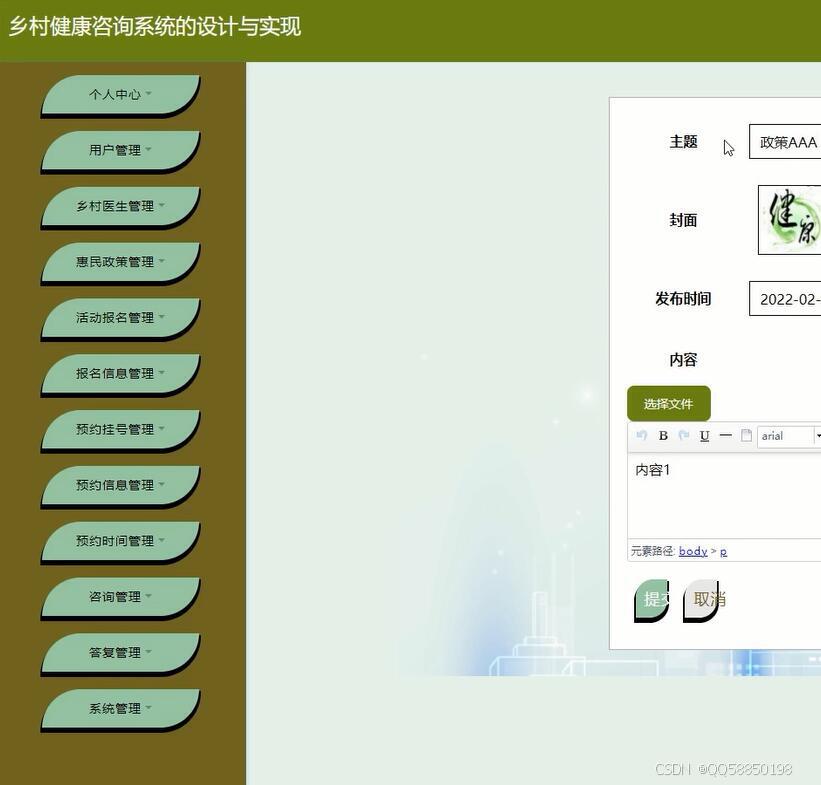
Task: Click the 发布时间 date input field
Action: 790,298
